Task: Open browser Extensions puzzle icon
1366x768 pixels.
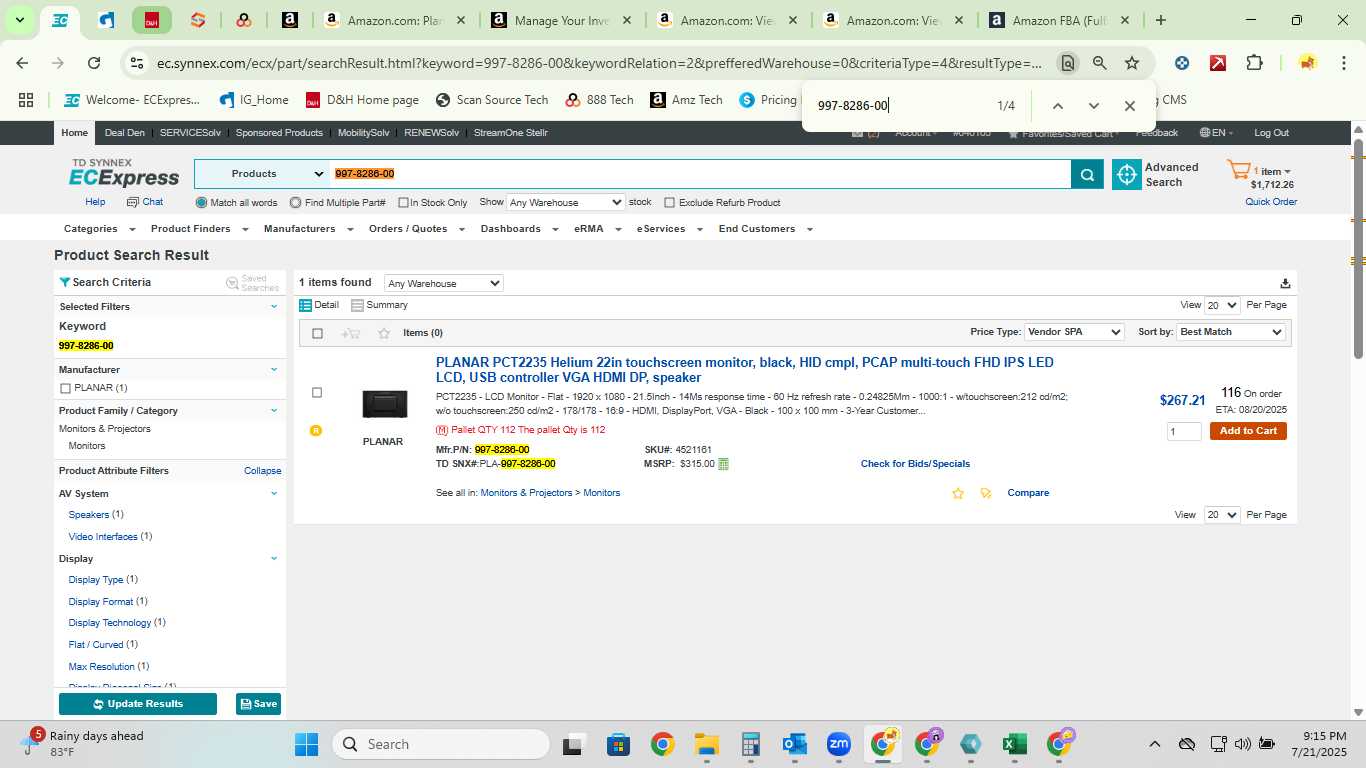Action: tap(1254, 63)
